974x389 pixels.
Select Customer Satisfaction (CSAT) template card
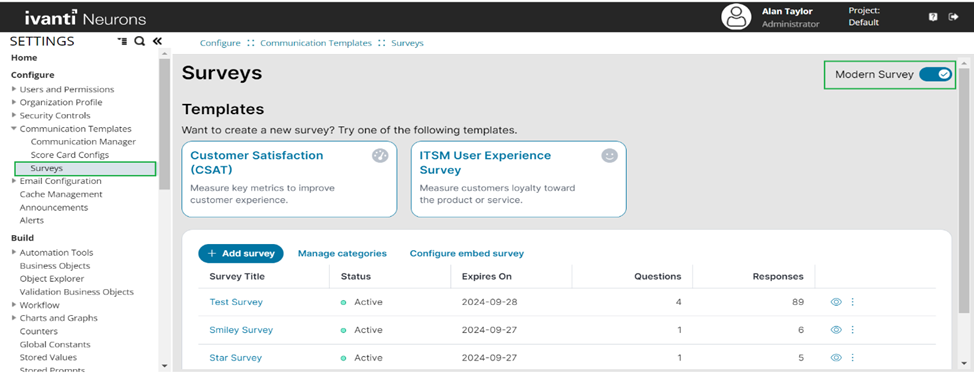pyautogui.click(x=289, y=179)
